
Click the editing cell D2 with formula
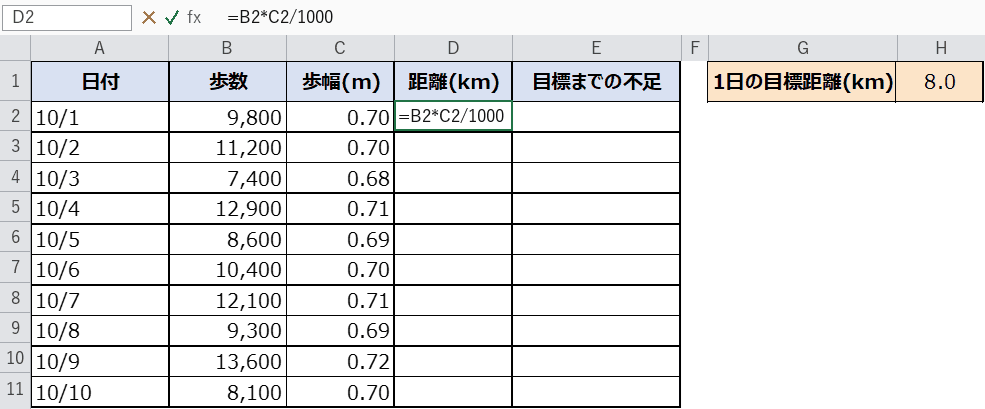pyautogui.click(x=454, y=117)
